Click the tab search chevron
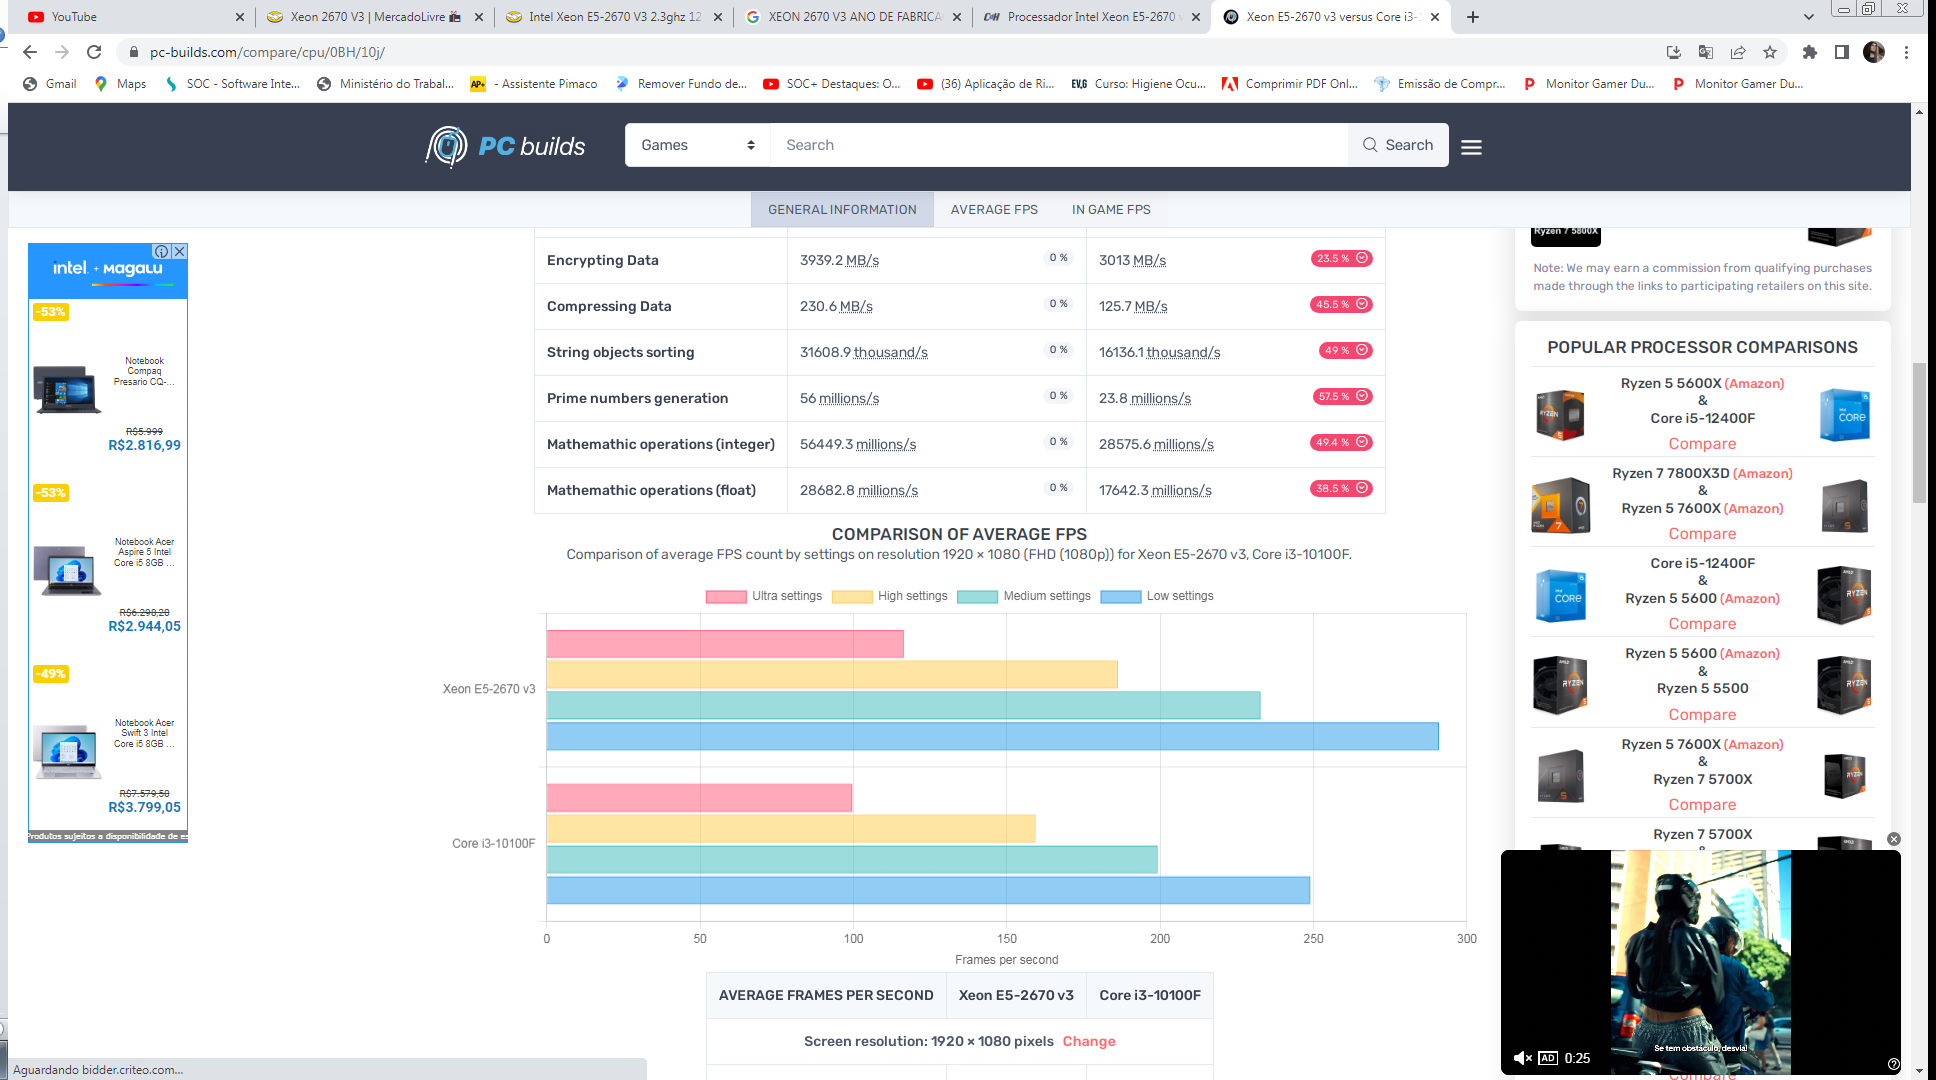The width and height of the screenshot is (1936, 1080). click(x=1808, y=17)
